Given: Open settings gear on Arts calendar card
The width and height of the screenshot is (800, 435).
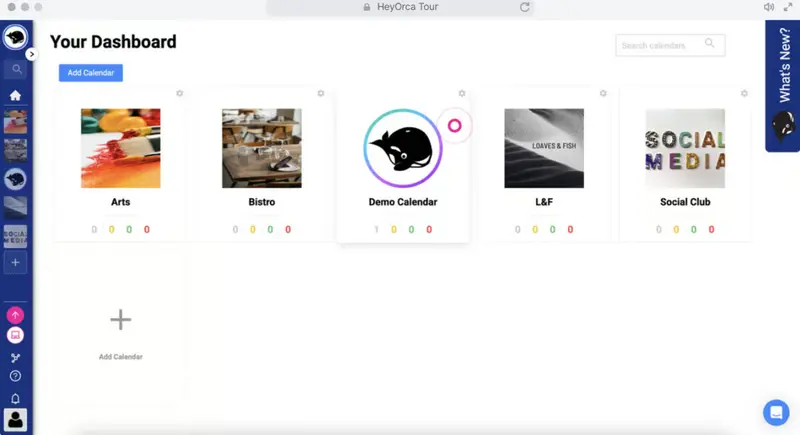Looking at the screenshot, I should pyautogui.click(x=180, y=93).
